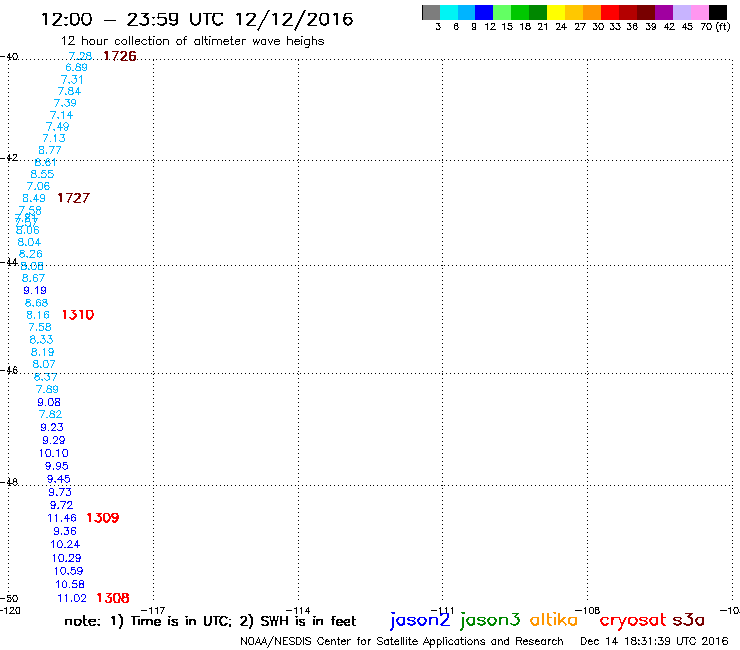
Task: Click the wave height value 10.10
Action: point(54,453)
